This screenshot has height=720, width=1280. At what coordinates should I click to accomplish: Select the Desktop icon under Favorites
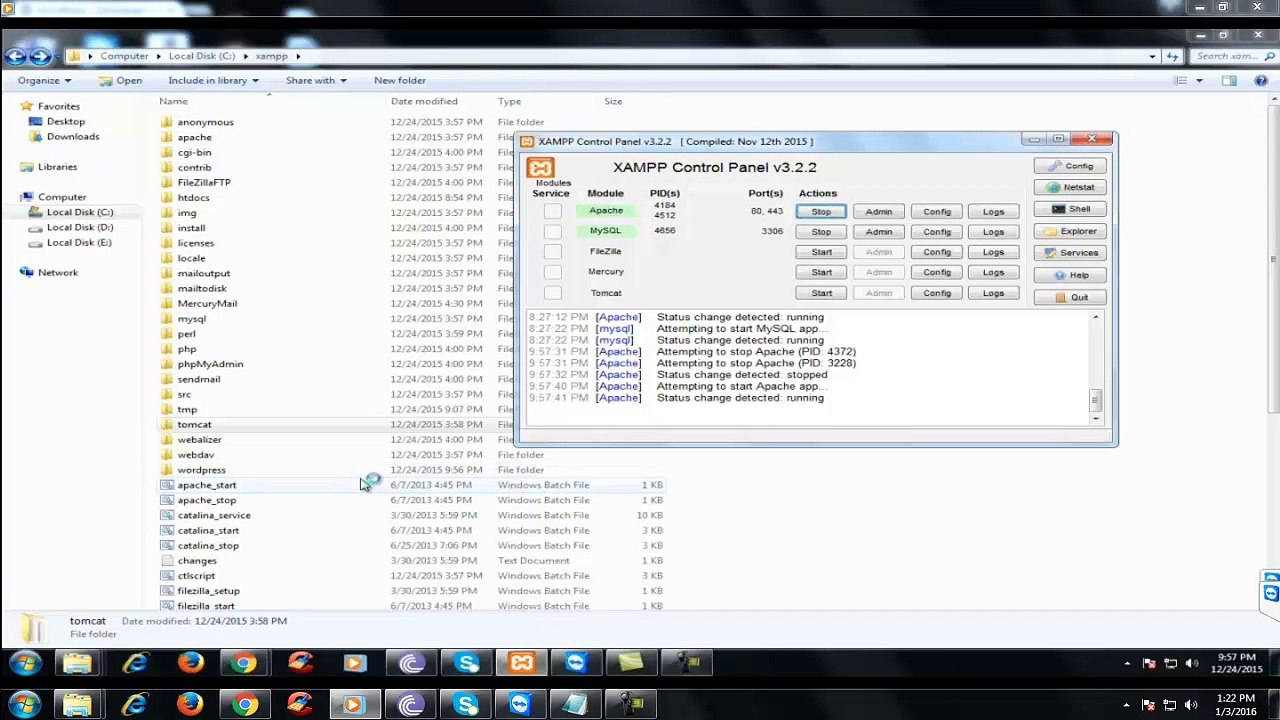click(x=36, y=121)
